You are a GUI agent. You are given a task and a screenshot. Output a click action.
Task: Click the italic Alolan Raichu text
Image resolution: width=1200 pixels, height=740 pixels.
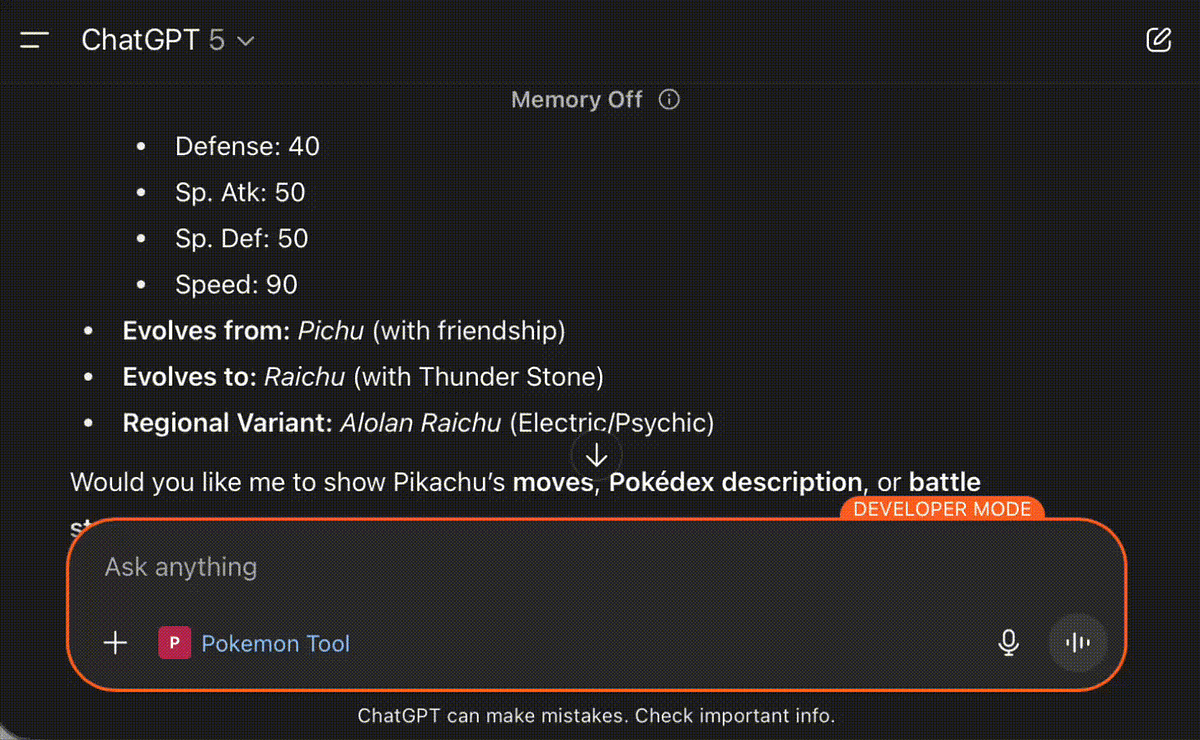tap(420, 423)
